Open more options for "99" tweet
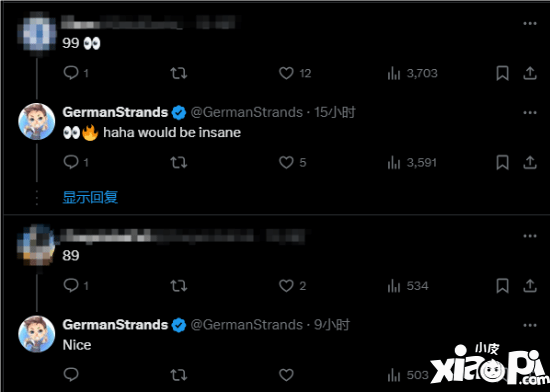The width and height of the screenshot is (550, 392). pos(530,23)
